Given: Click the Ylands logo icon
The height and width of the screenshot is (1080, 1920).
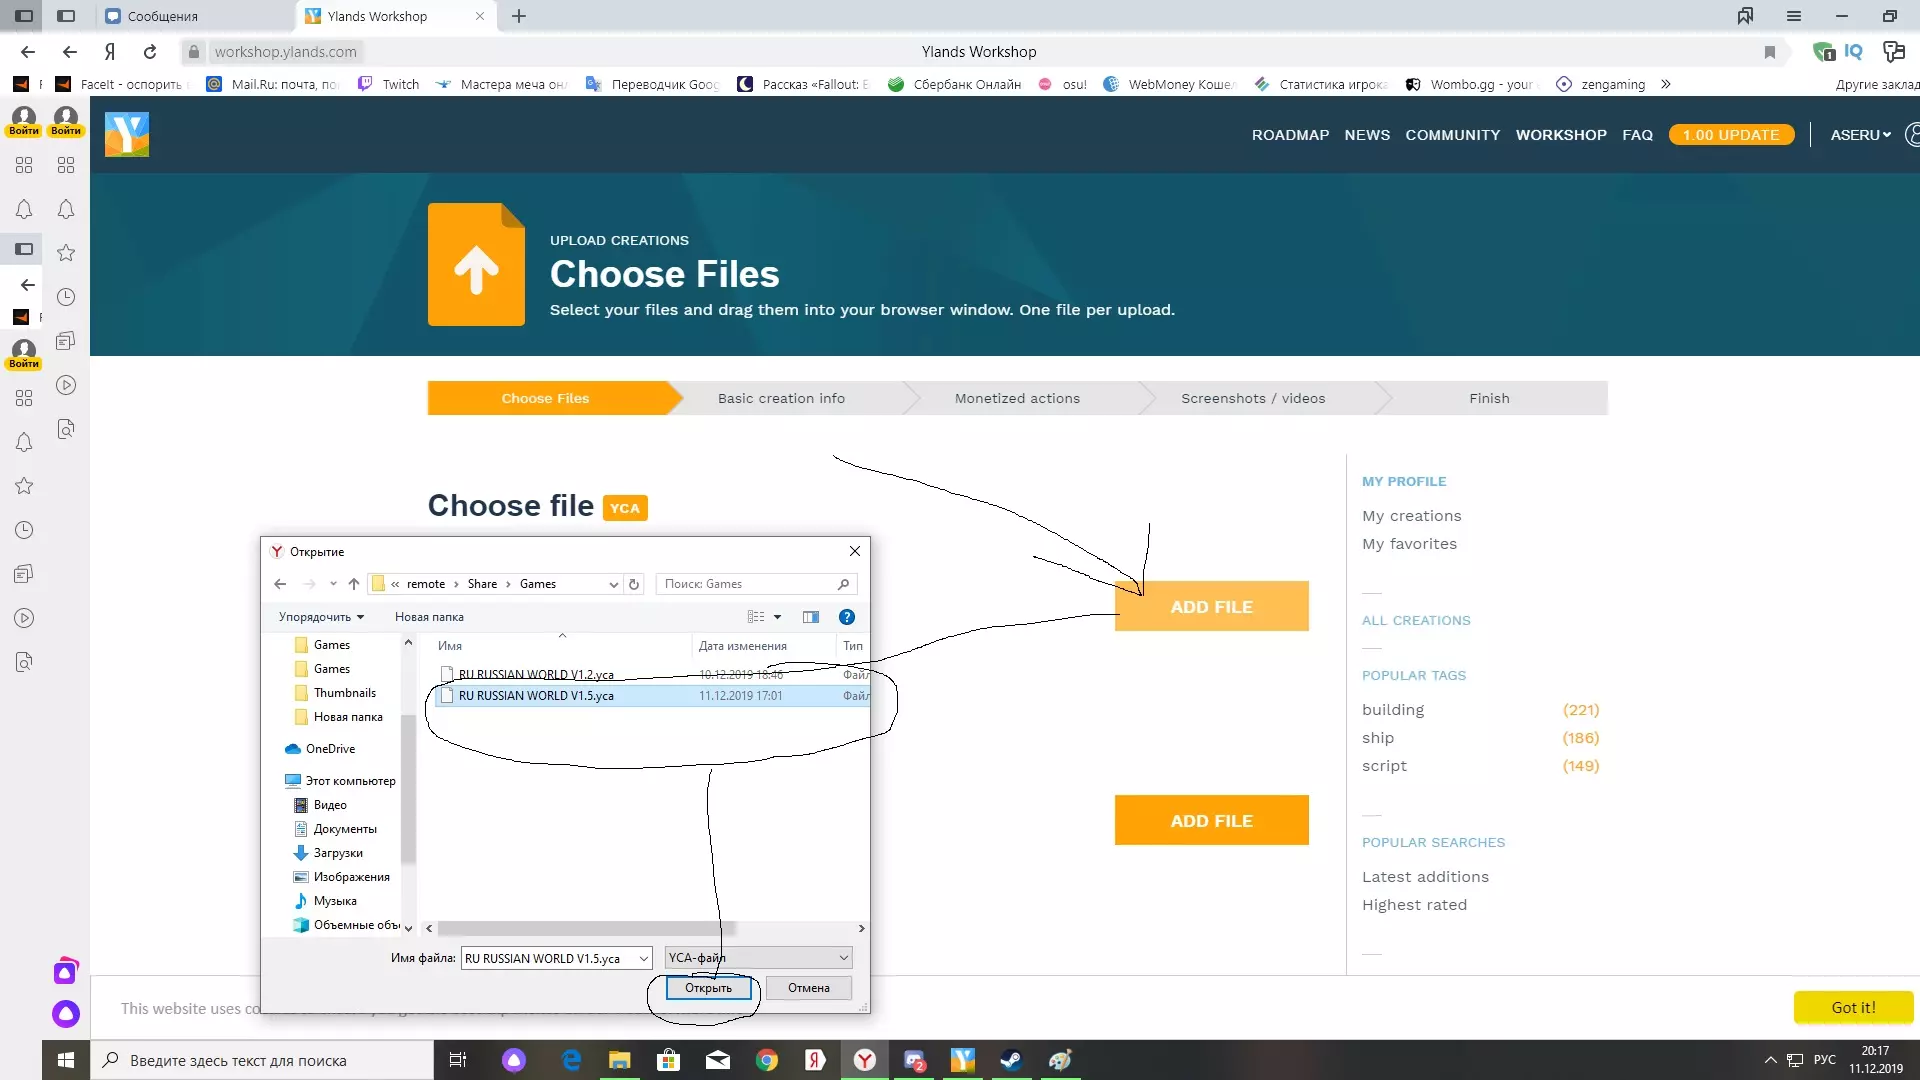Looking at the screenshot, I should [x=127, y=134].
